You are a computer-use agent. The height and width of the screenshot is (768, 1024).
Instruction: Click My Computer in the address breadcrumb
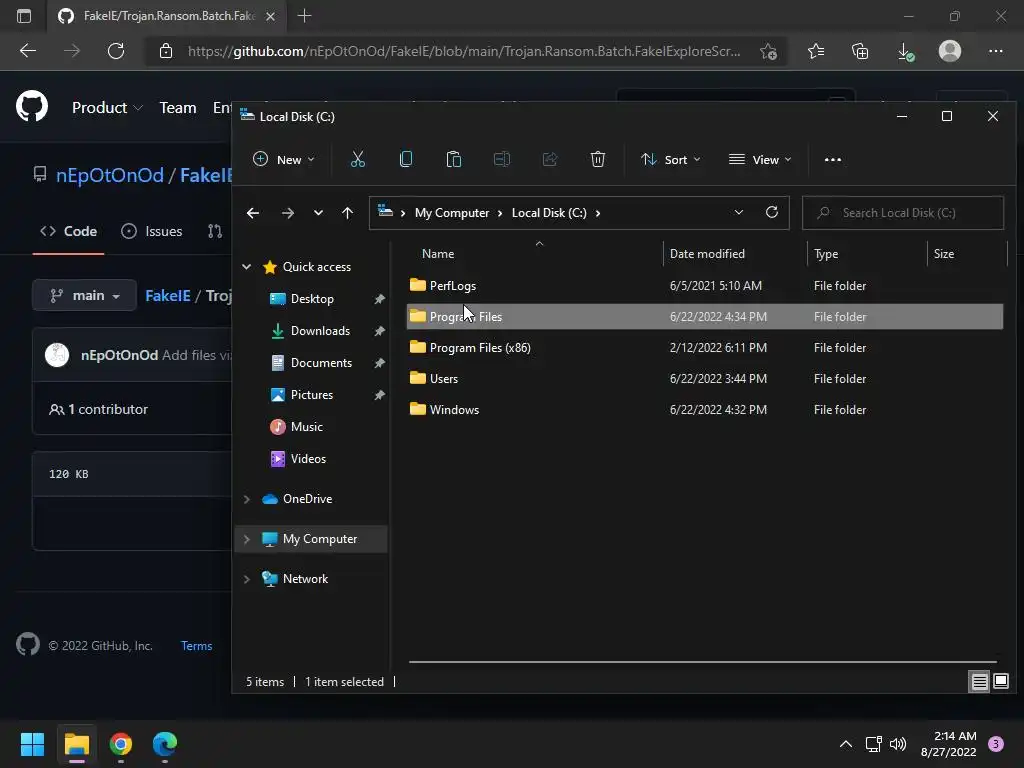[x=452, y=212]
